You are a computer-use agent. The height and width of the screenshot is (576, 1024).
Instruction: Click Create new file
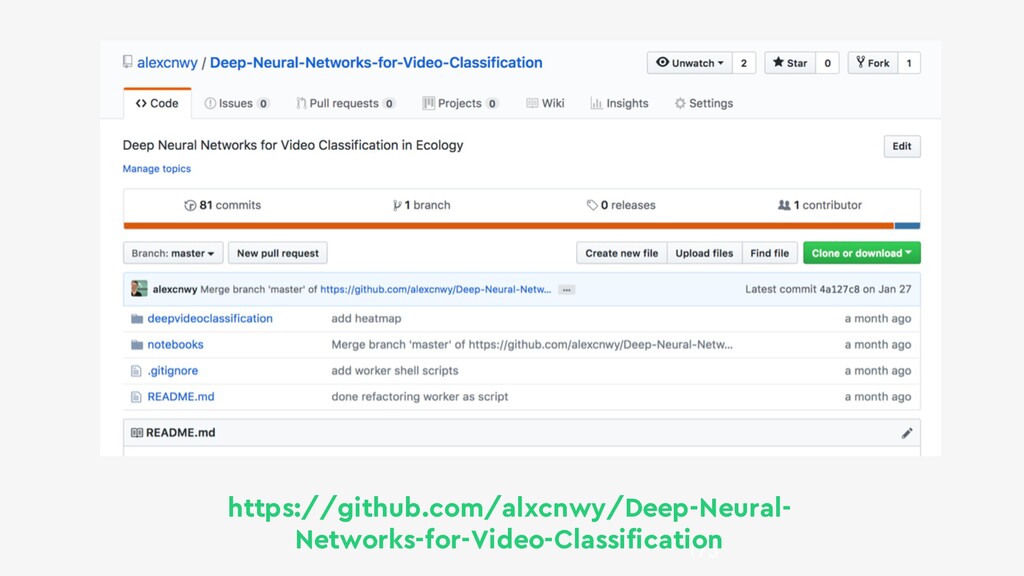click(622, 253)
